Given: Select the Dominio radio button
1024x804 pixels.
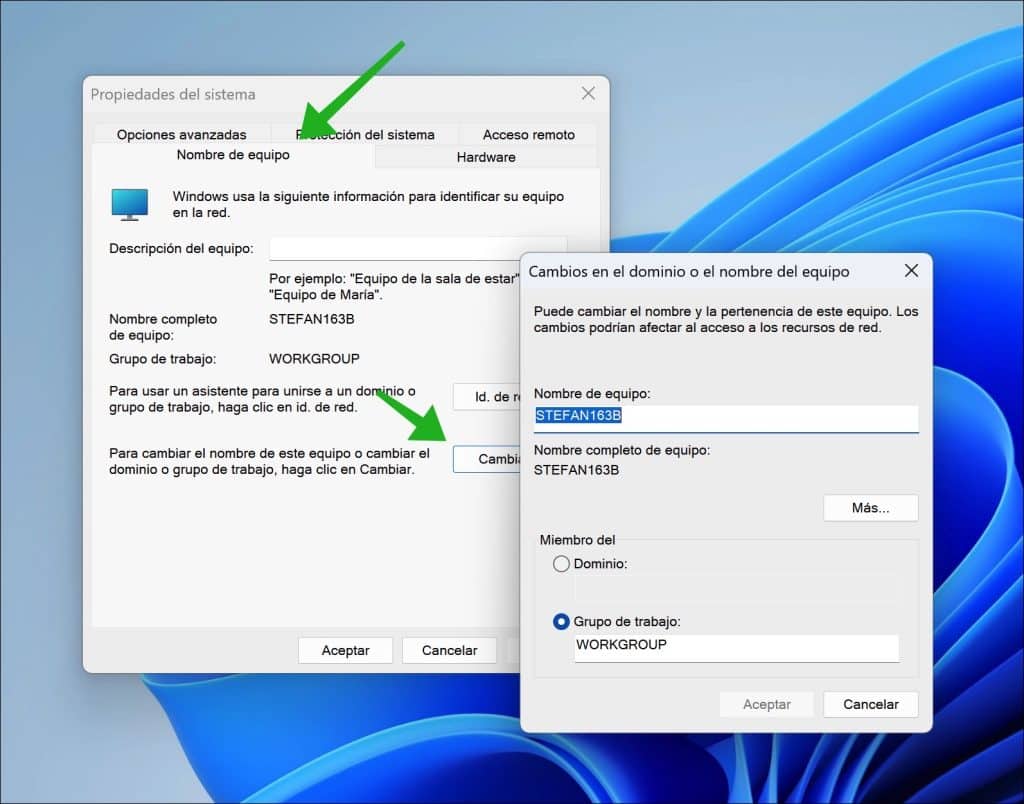Looking at the screenshot, I should click(x=561, y=564).
